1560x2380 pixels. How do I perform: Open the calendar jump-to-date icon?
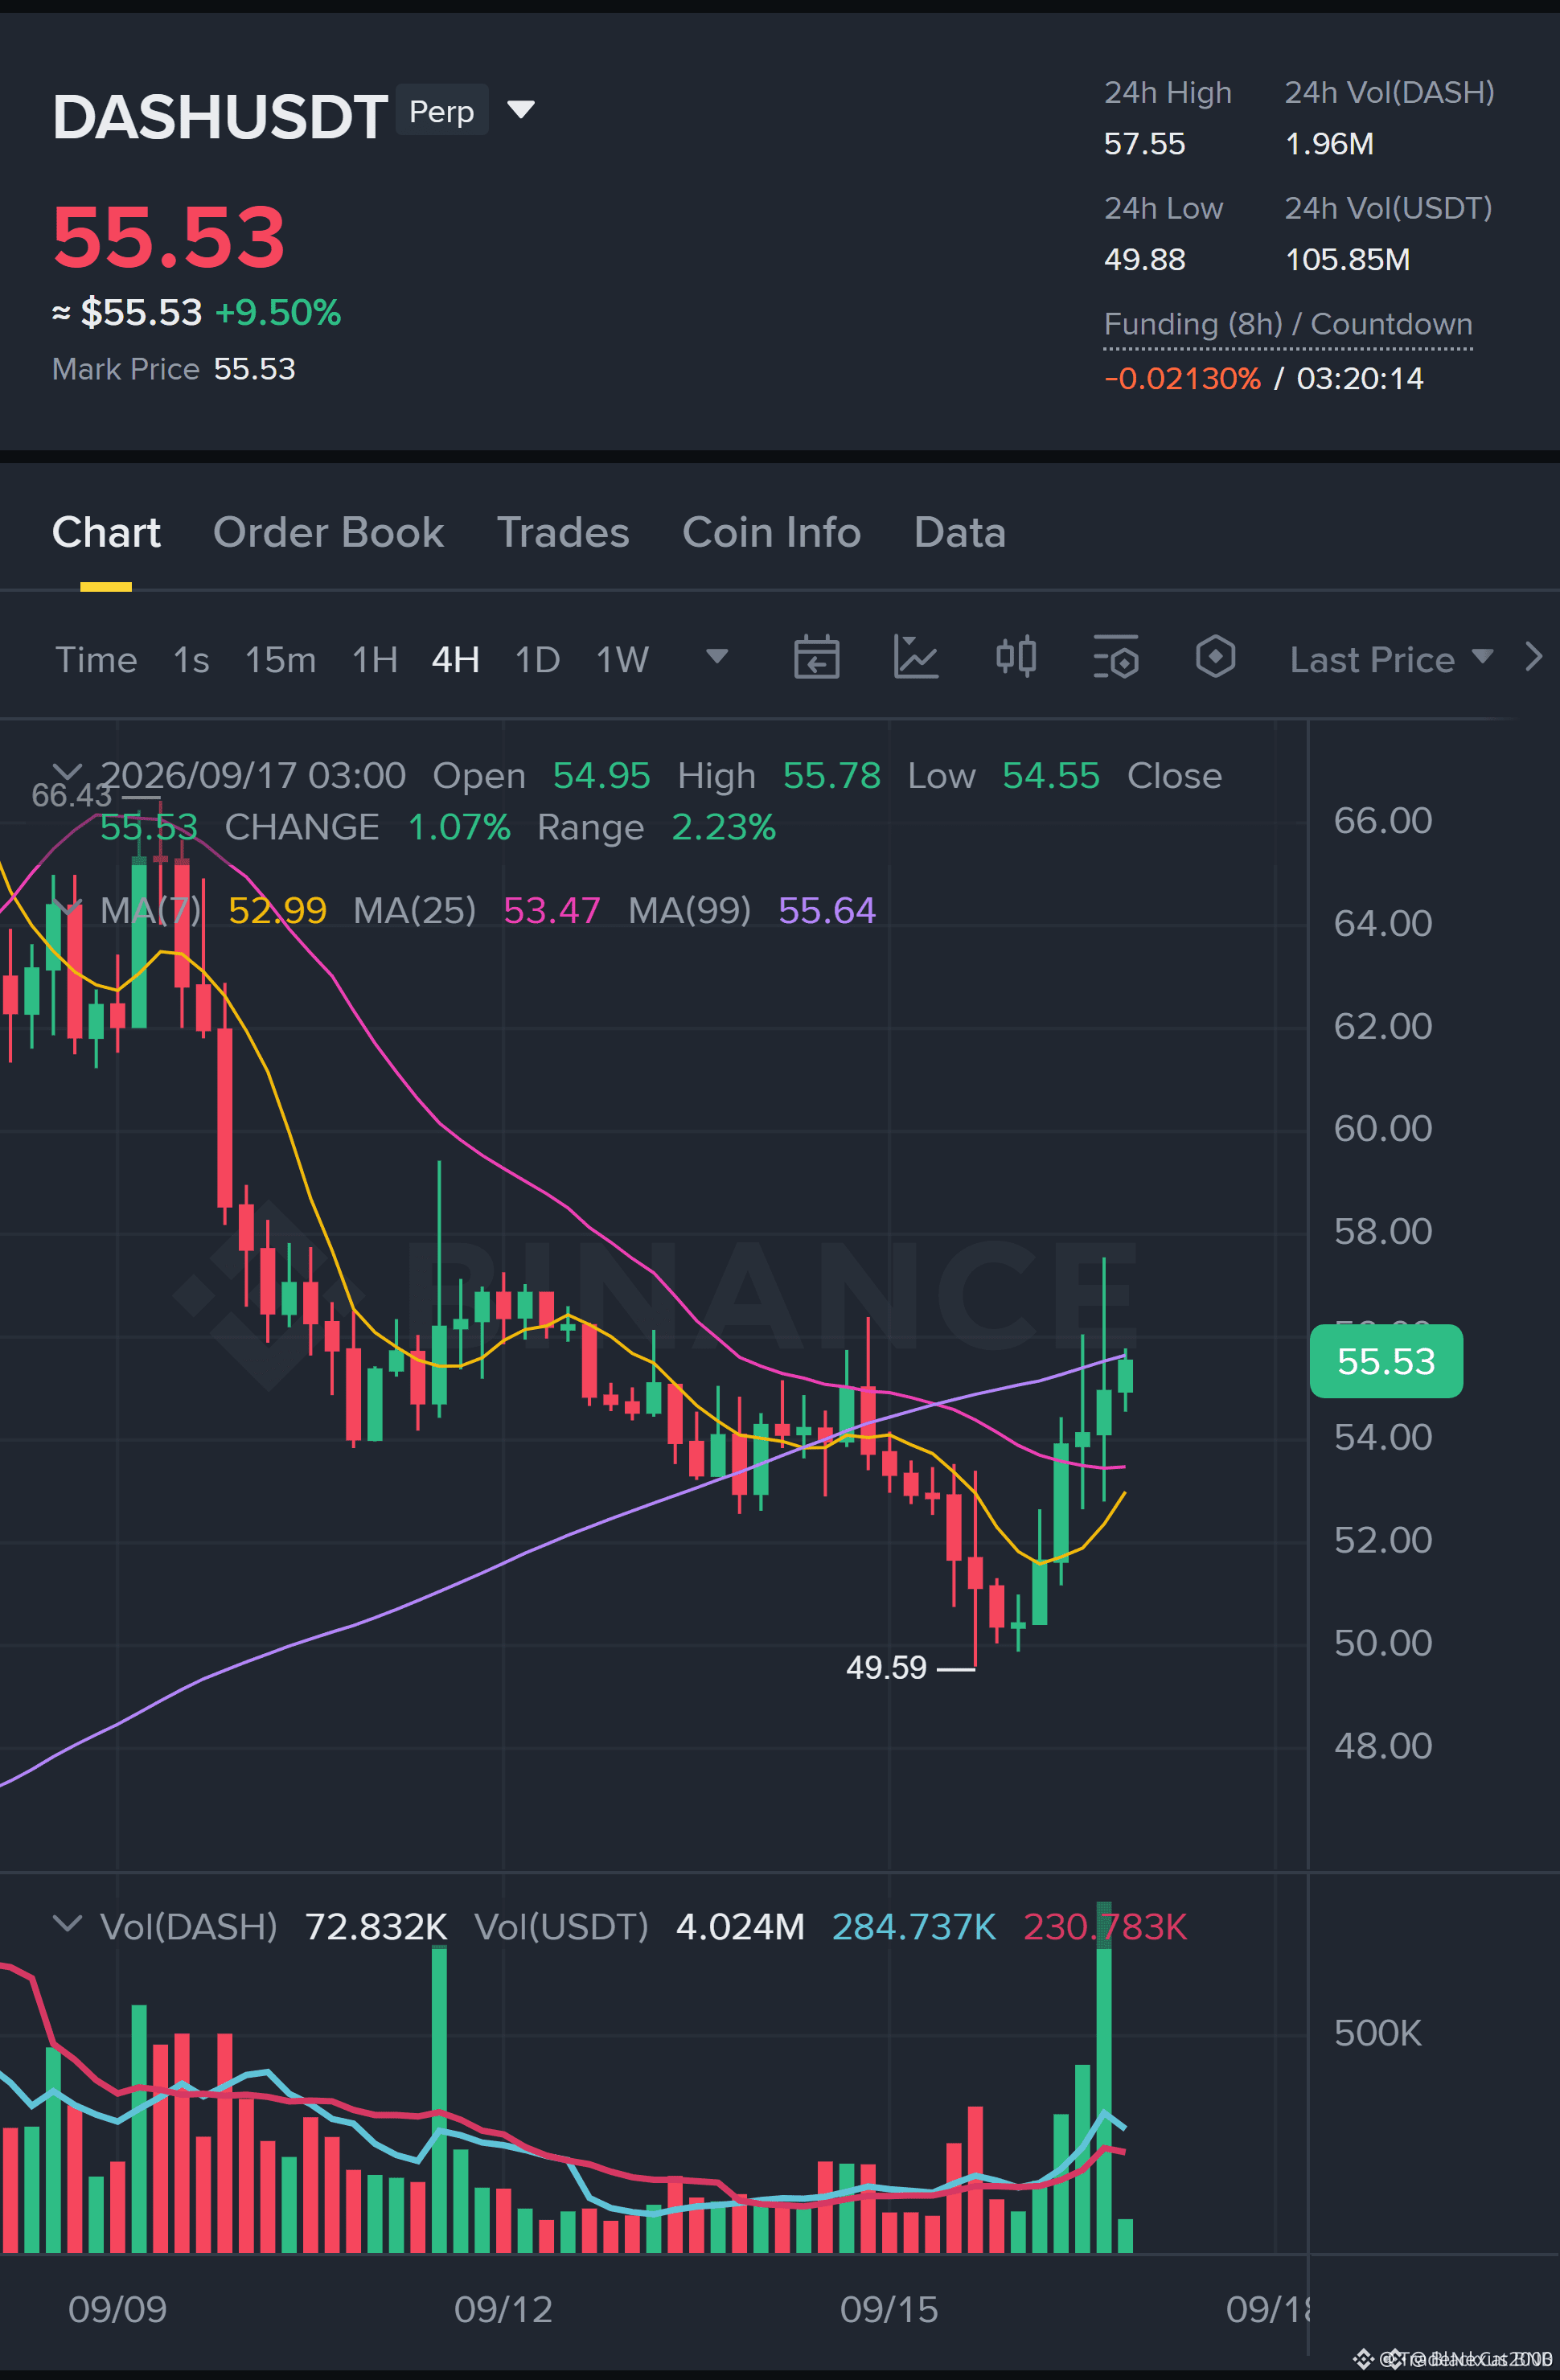[816, 658]
